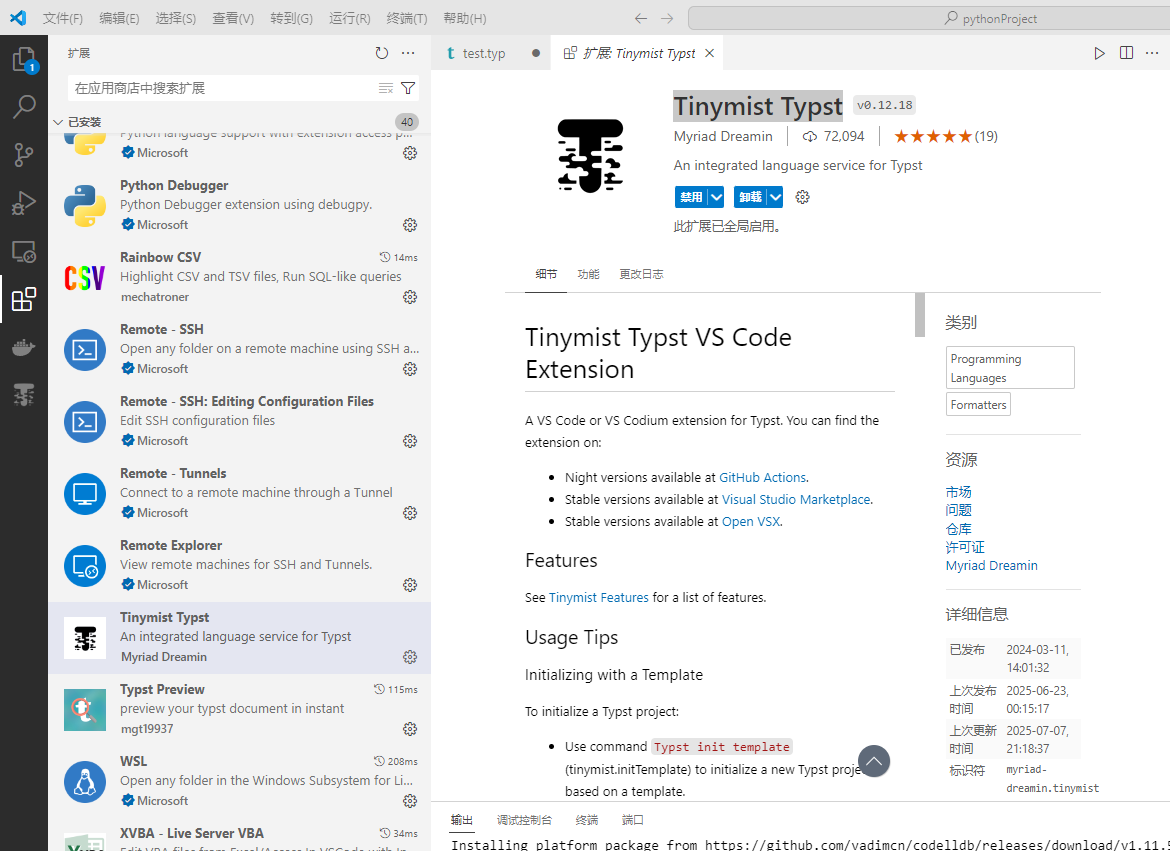Follow the Tinymist Features link

(x=598, y=597)
